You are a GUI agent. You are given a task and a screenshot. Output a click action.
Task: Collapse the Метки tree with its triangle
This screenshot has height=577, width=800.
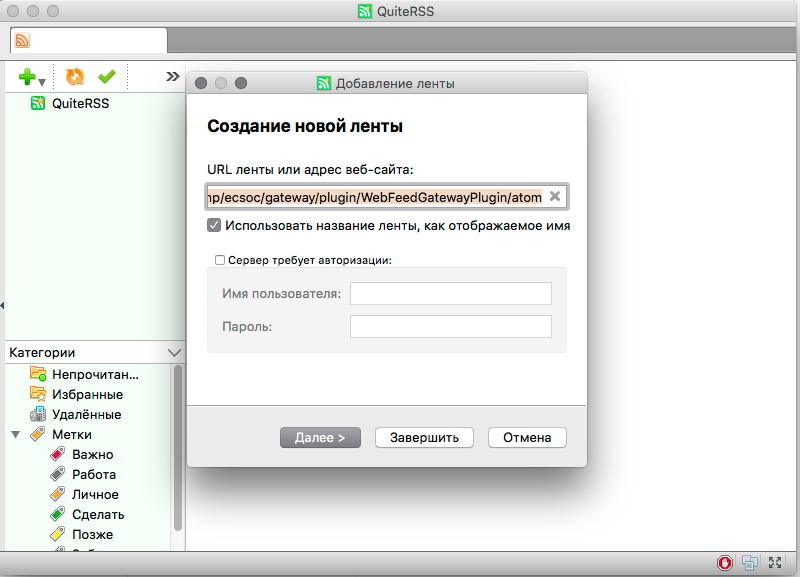[x=16, y=435]
